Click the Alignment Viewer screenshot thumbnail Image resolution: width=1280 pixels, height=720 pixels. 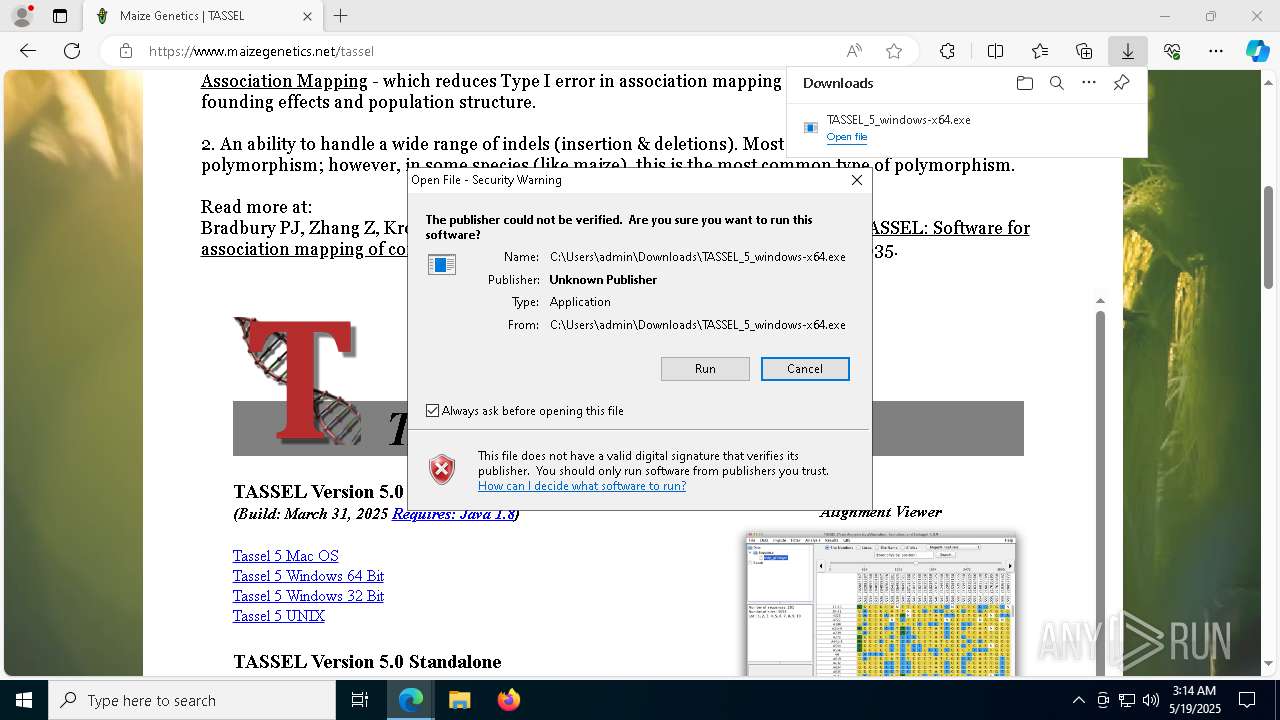coord(881,605)
